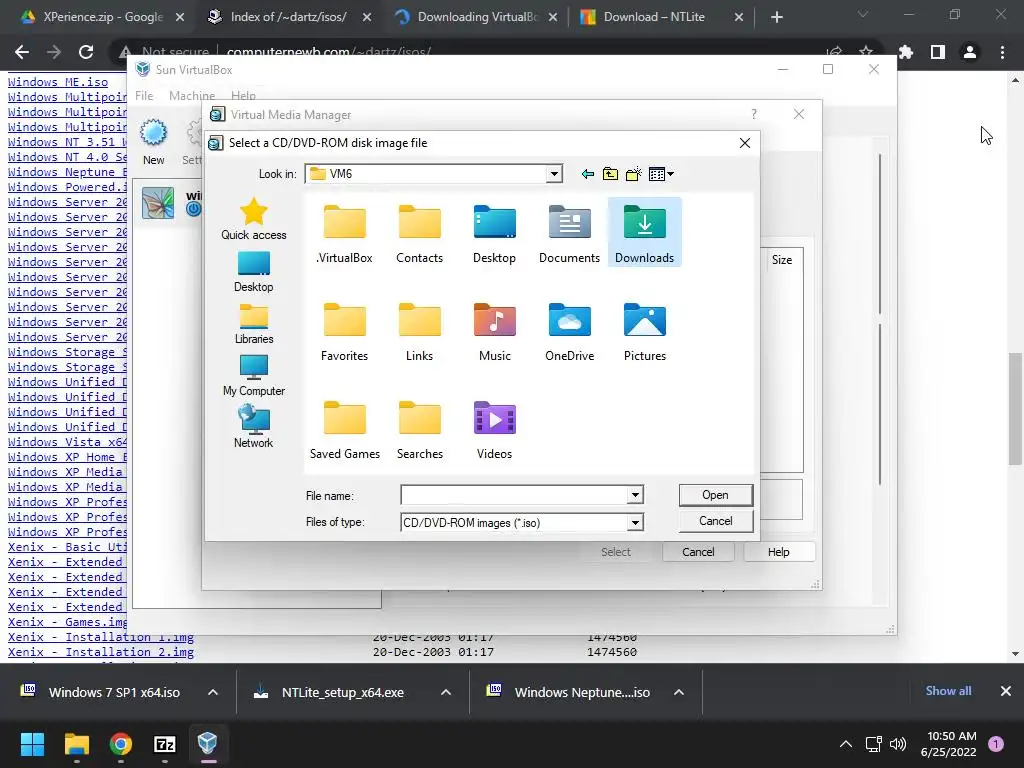This screenshot has width=1024, height=768.
Task: Close the Select CD/DVD-ROM dialog
Action: (x=744, y=143)
